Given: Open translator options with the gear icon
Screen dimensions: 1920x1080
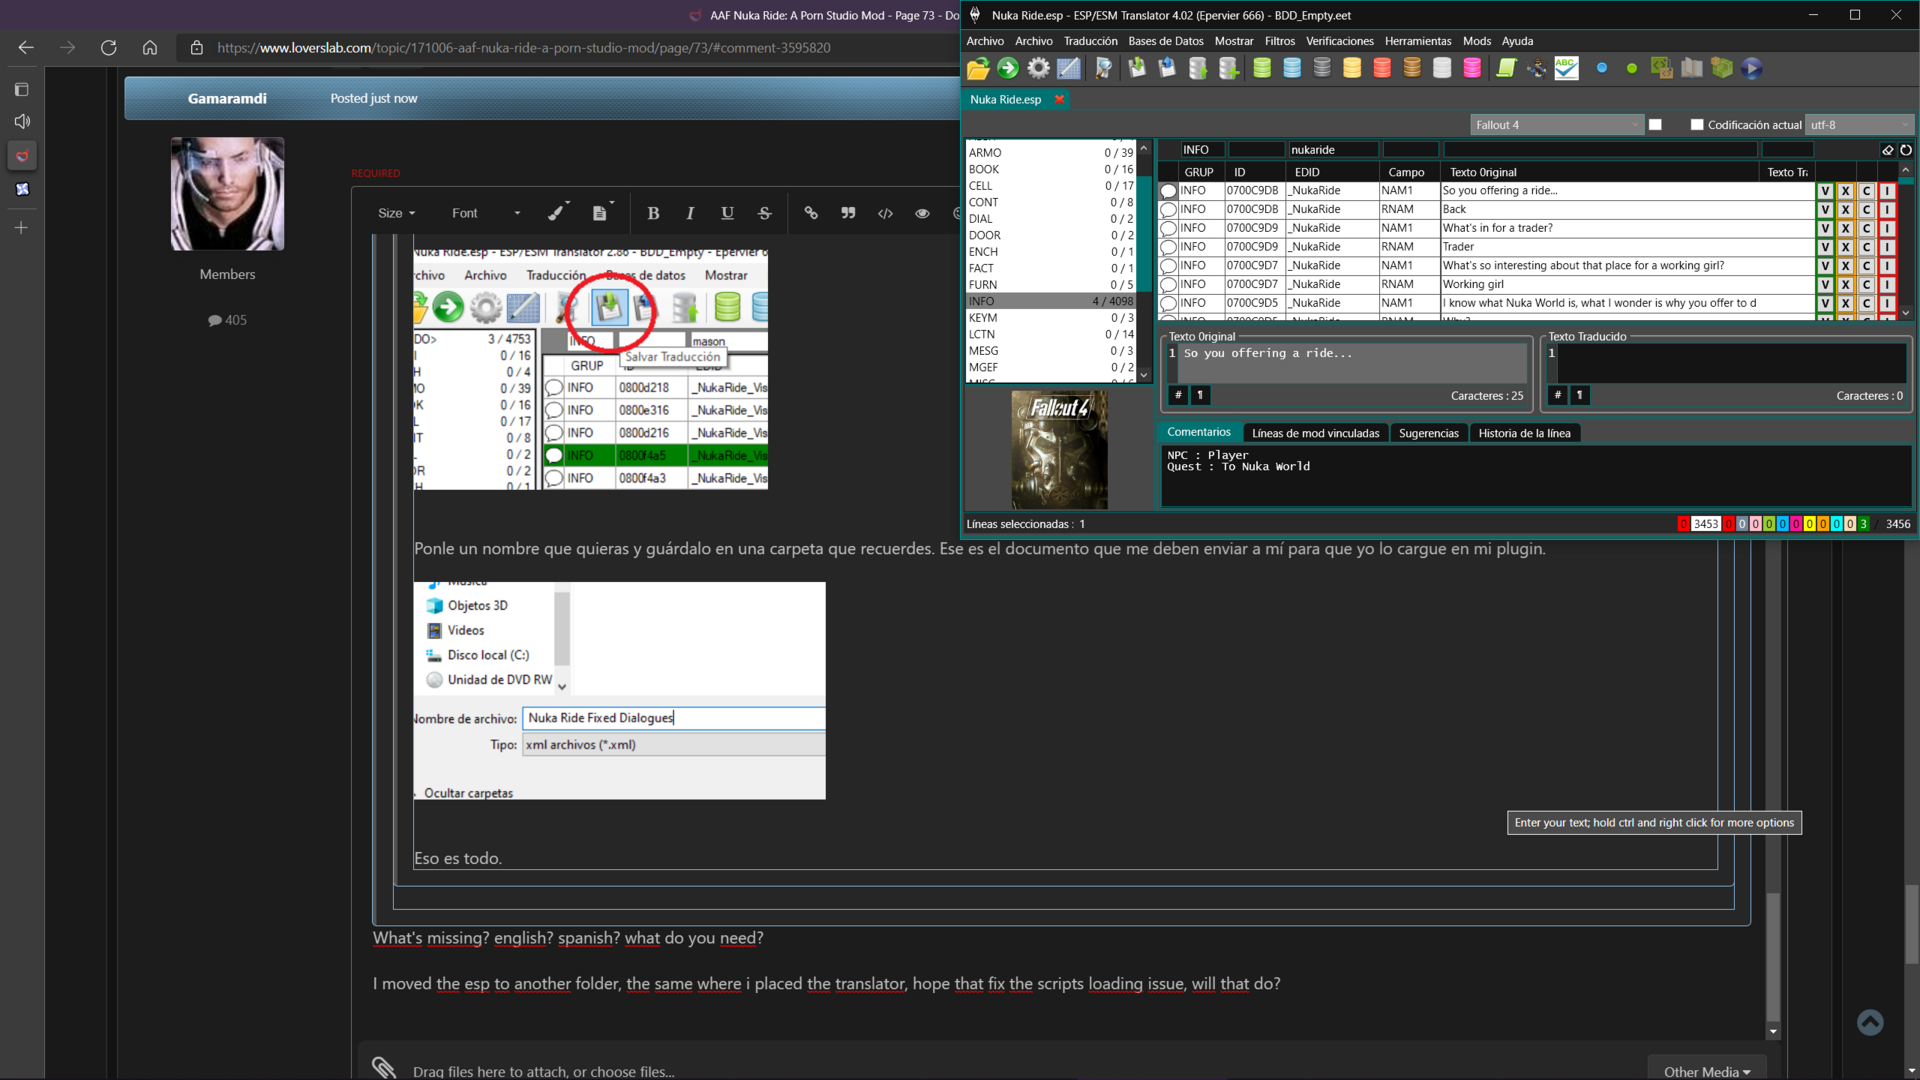Looking at the screenshot, I should 1039,68.
